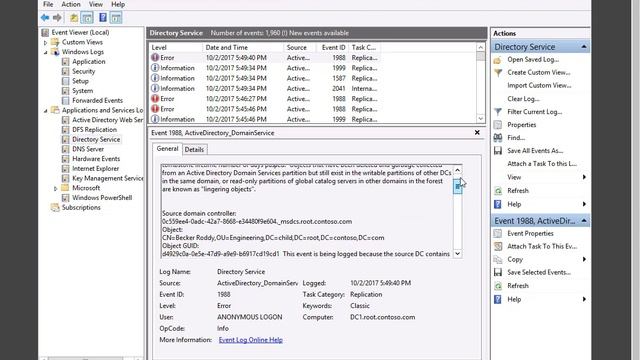Image resolution: width=640 pixels, height=360 pixels.
Task: Click Refresh under Directory Service actions
Action: tap(518, 191)
